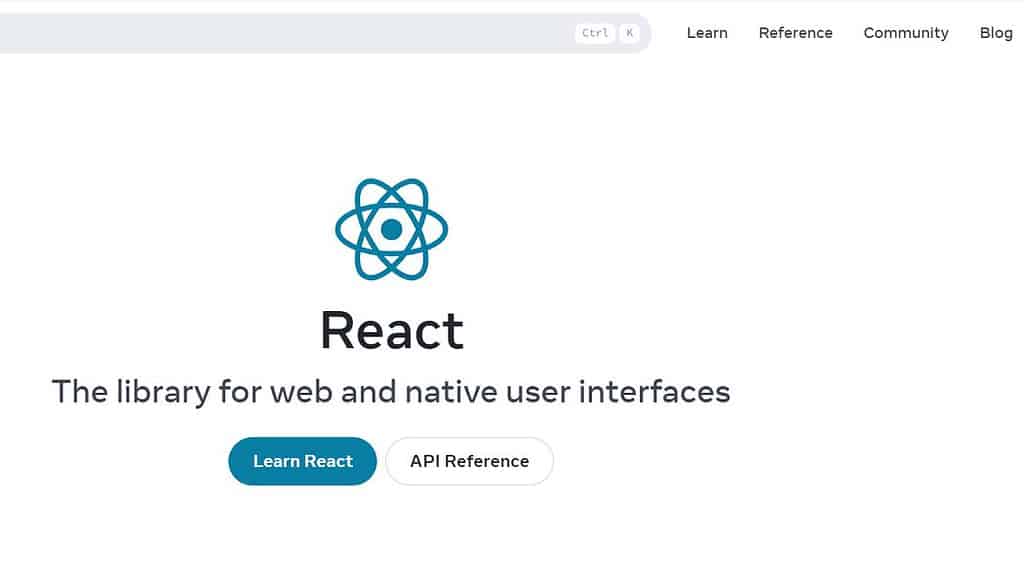The height and width of the screenshot is (583, 1024).
Task: Open the Reference nav link
Action: [795, 33]
